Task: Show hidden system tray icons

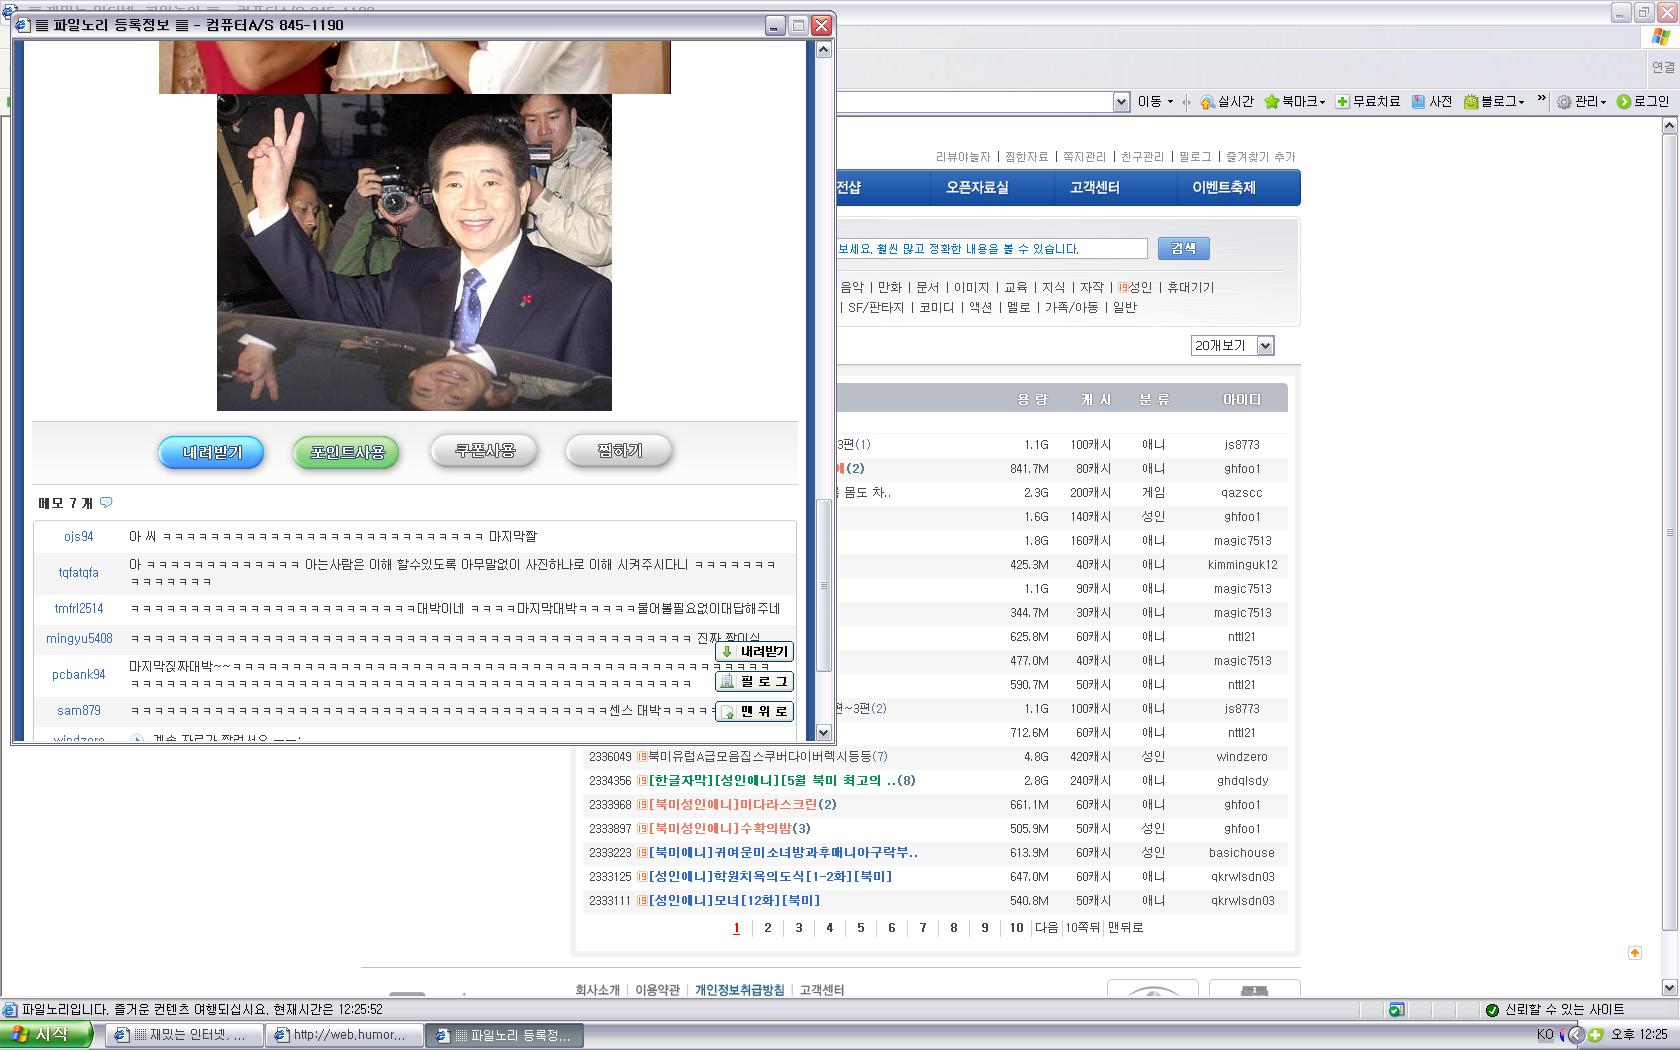Action: coord(1575,1035)
